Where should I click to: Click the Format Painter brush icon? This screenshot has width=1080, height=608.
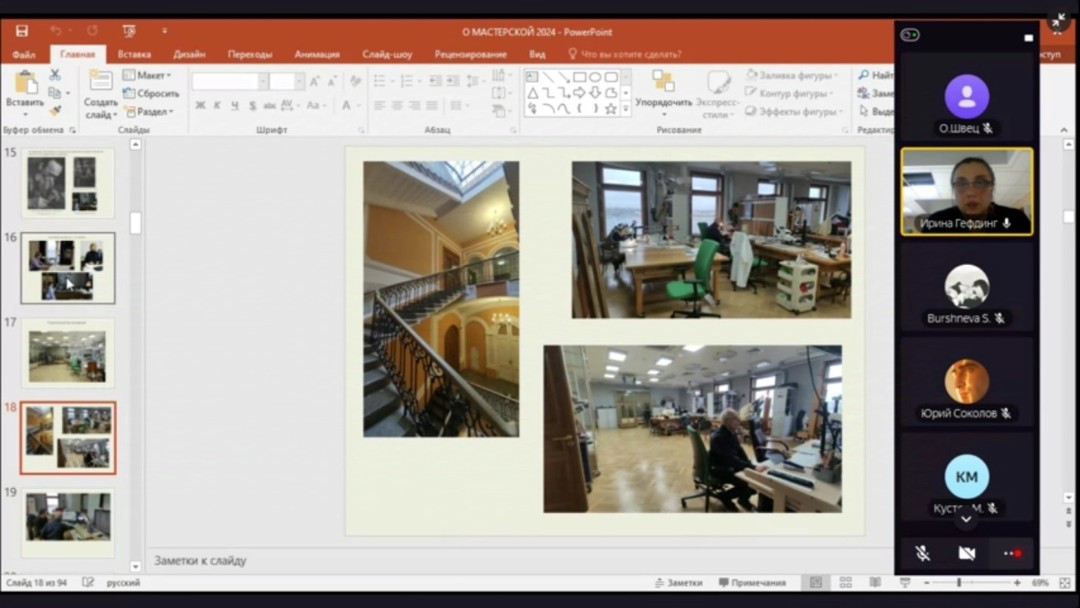tap(55, 110)
